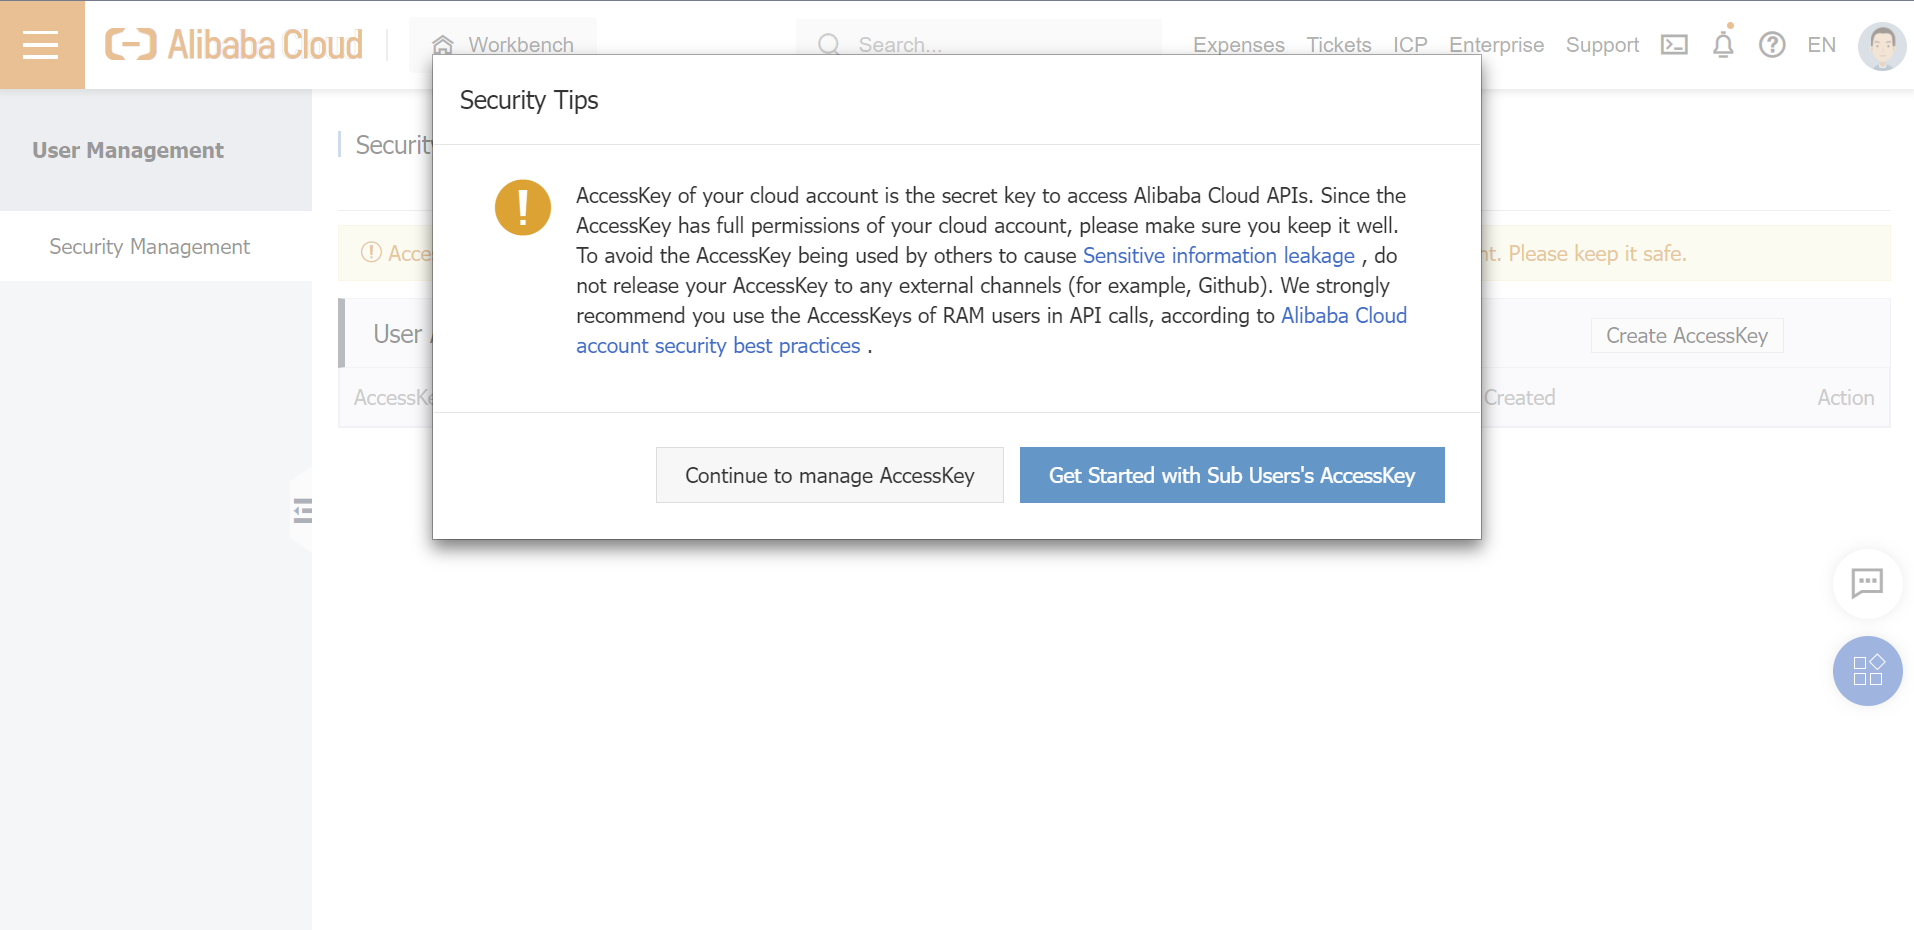Open the Support menu
1914x930 pixels.
point(1602,45)
